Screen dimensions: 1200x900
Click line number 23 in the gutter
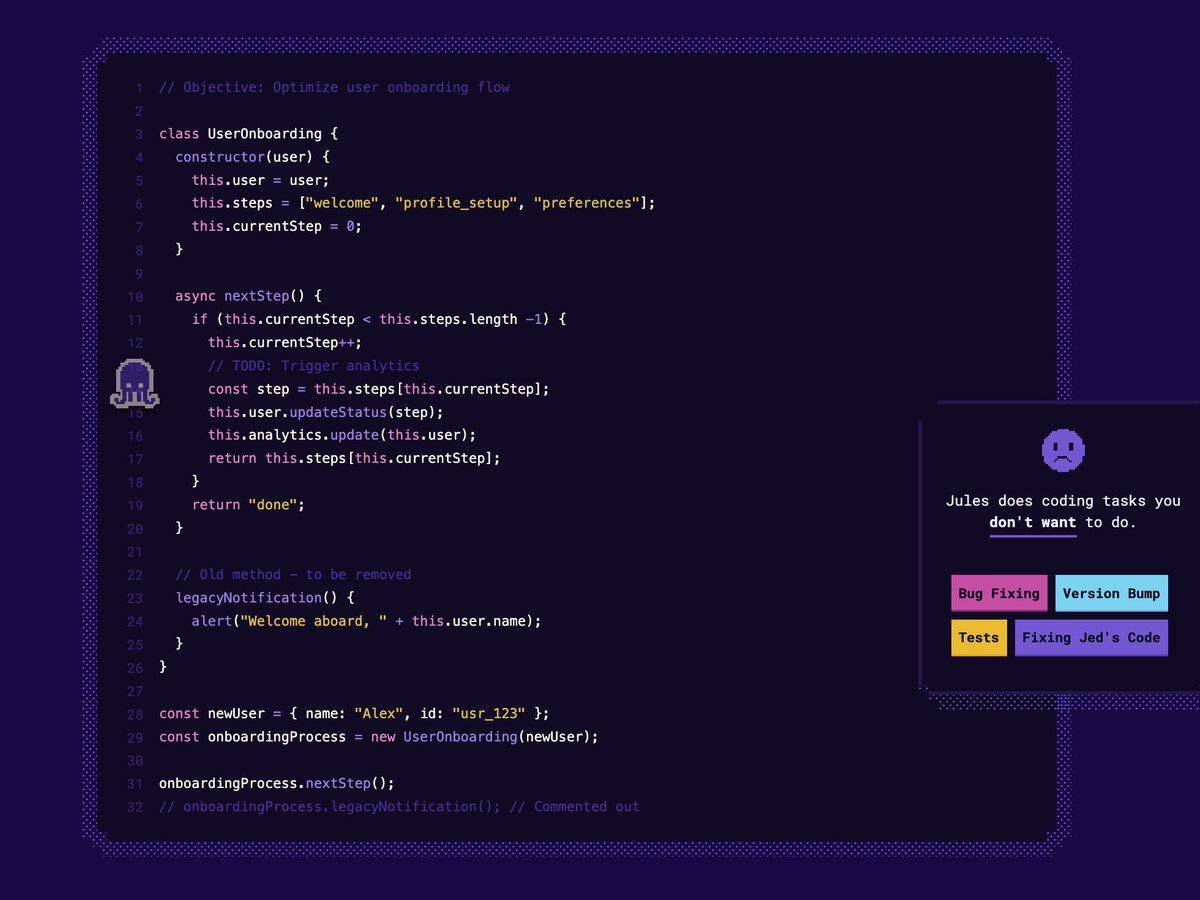tap(135, 599)
